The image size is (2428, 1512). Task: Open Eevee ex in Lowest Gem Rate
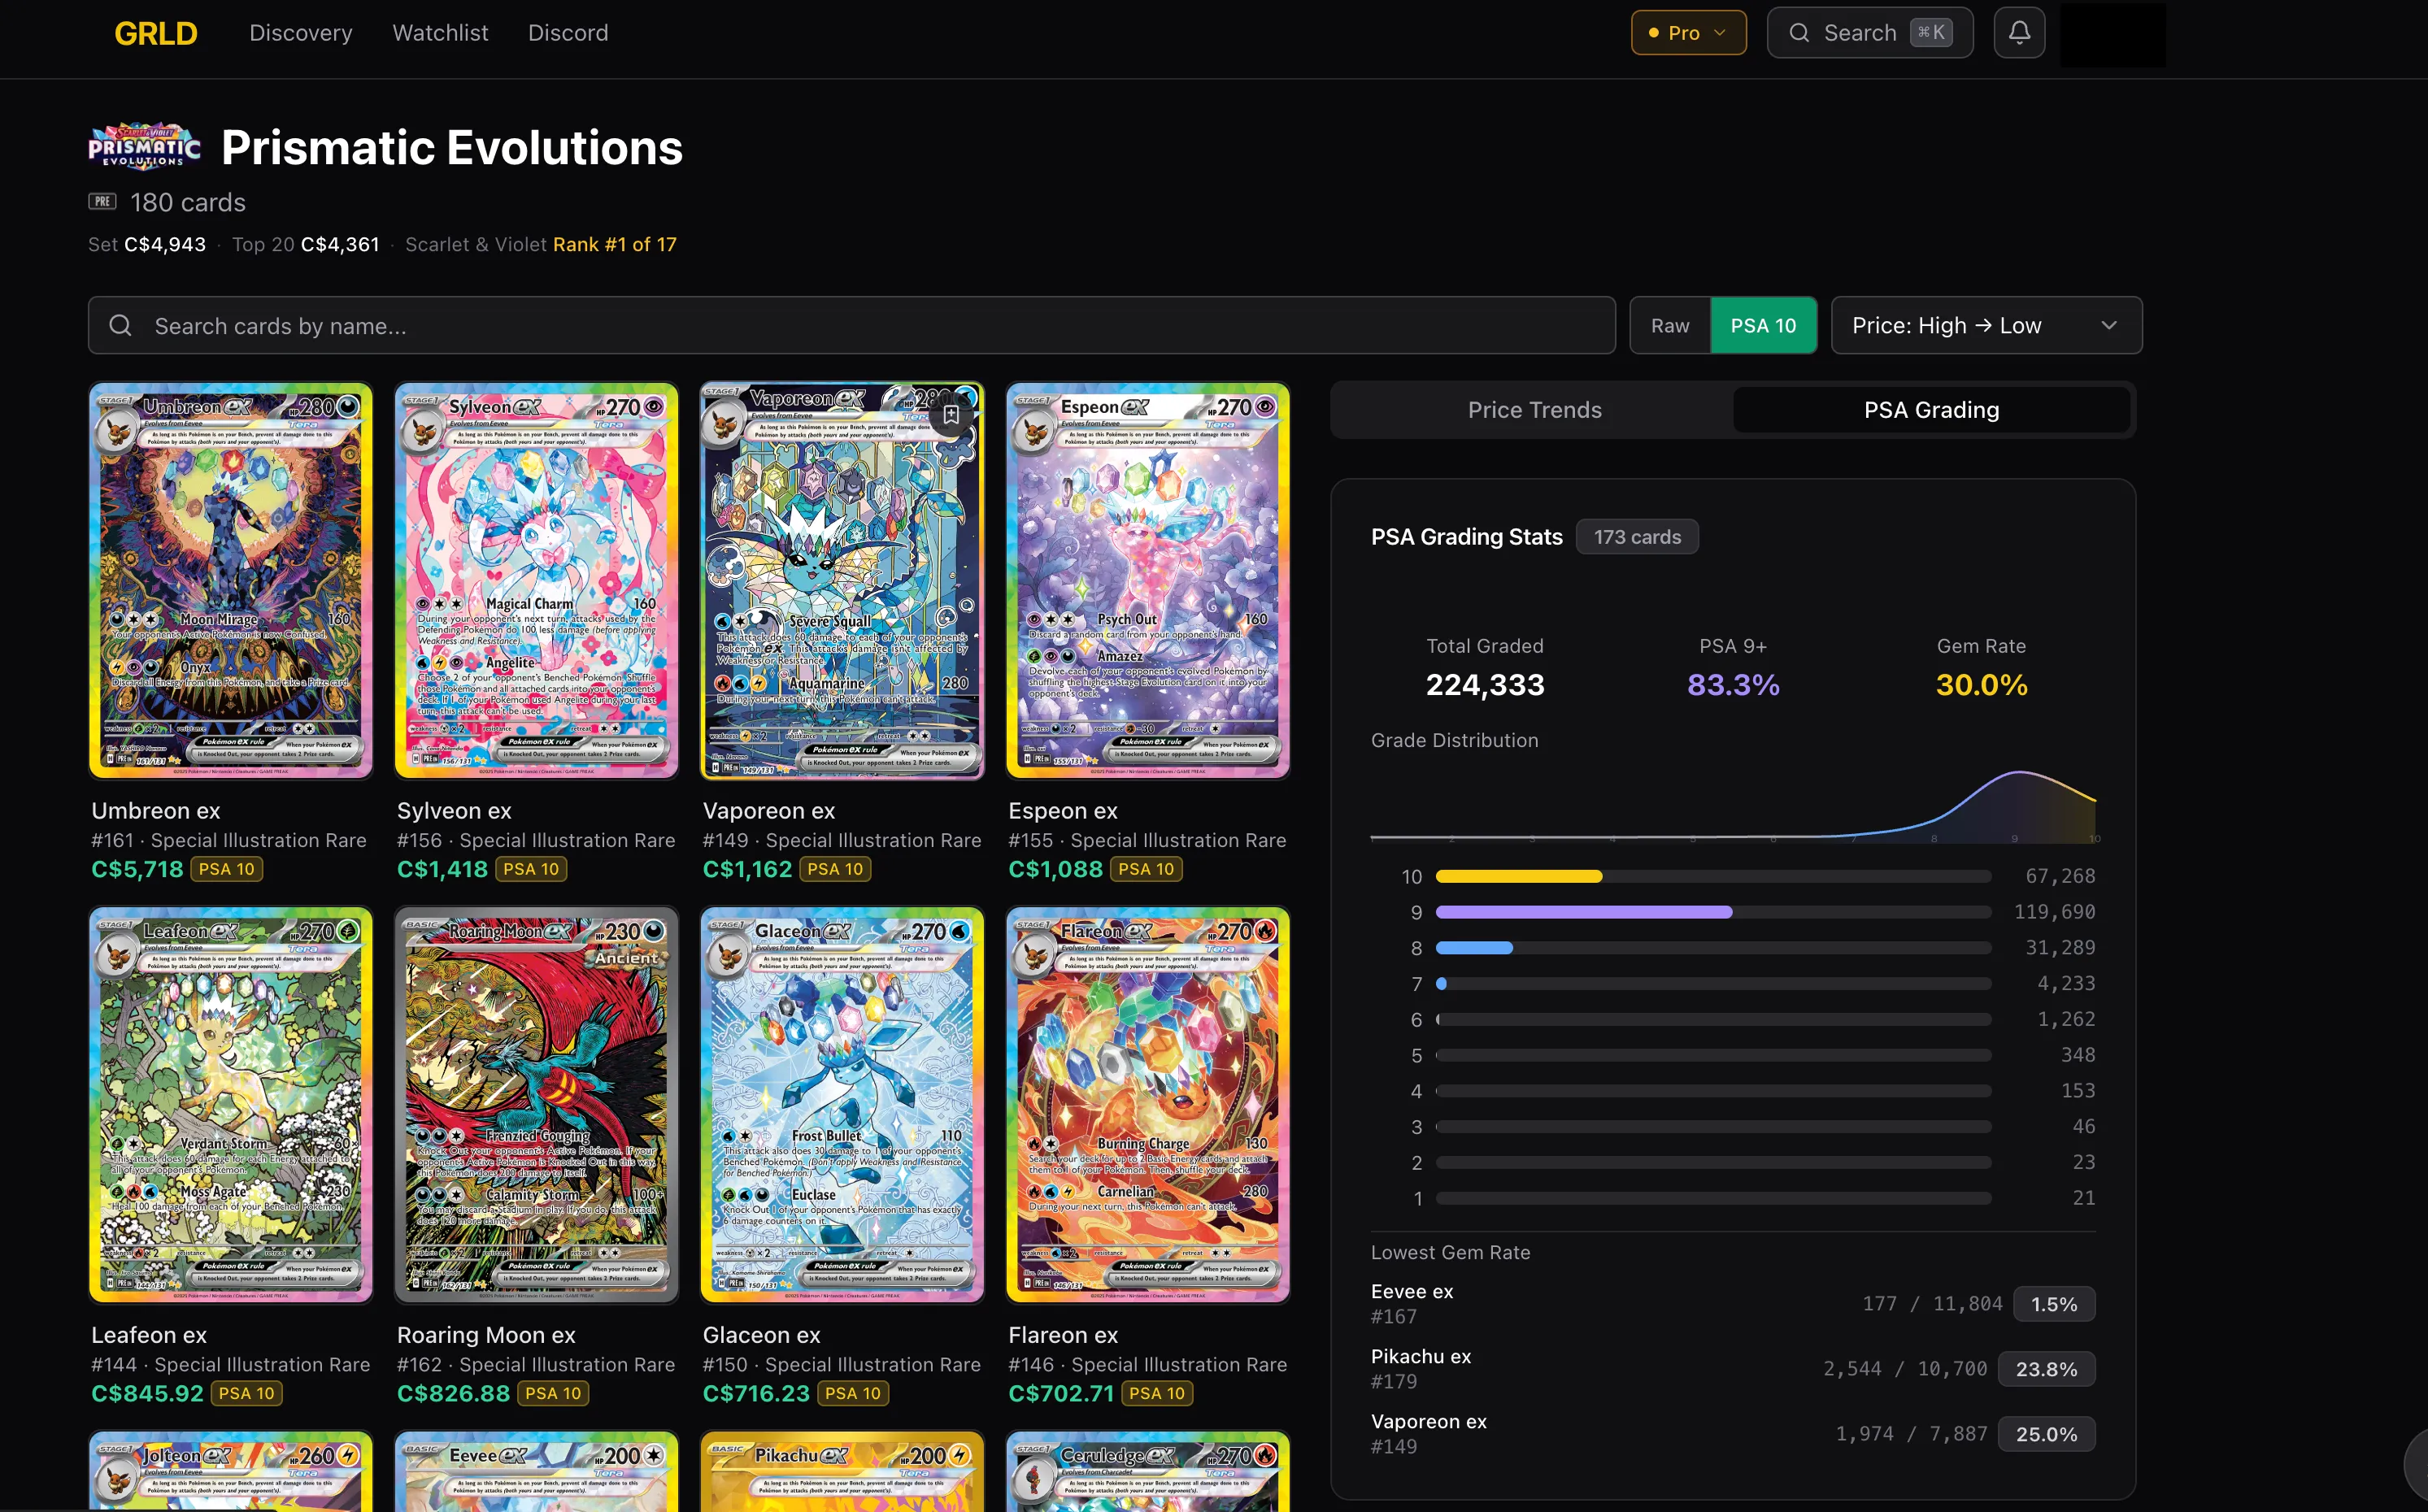coord(1412,1292)
